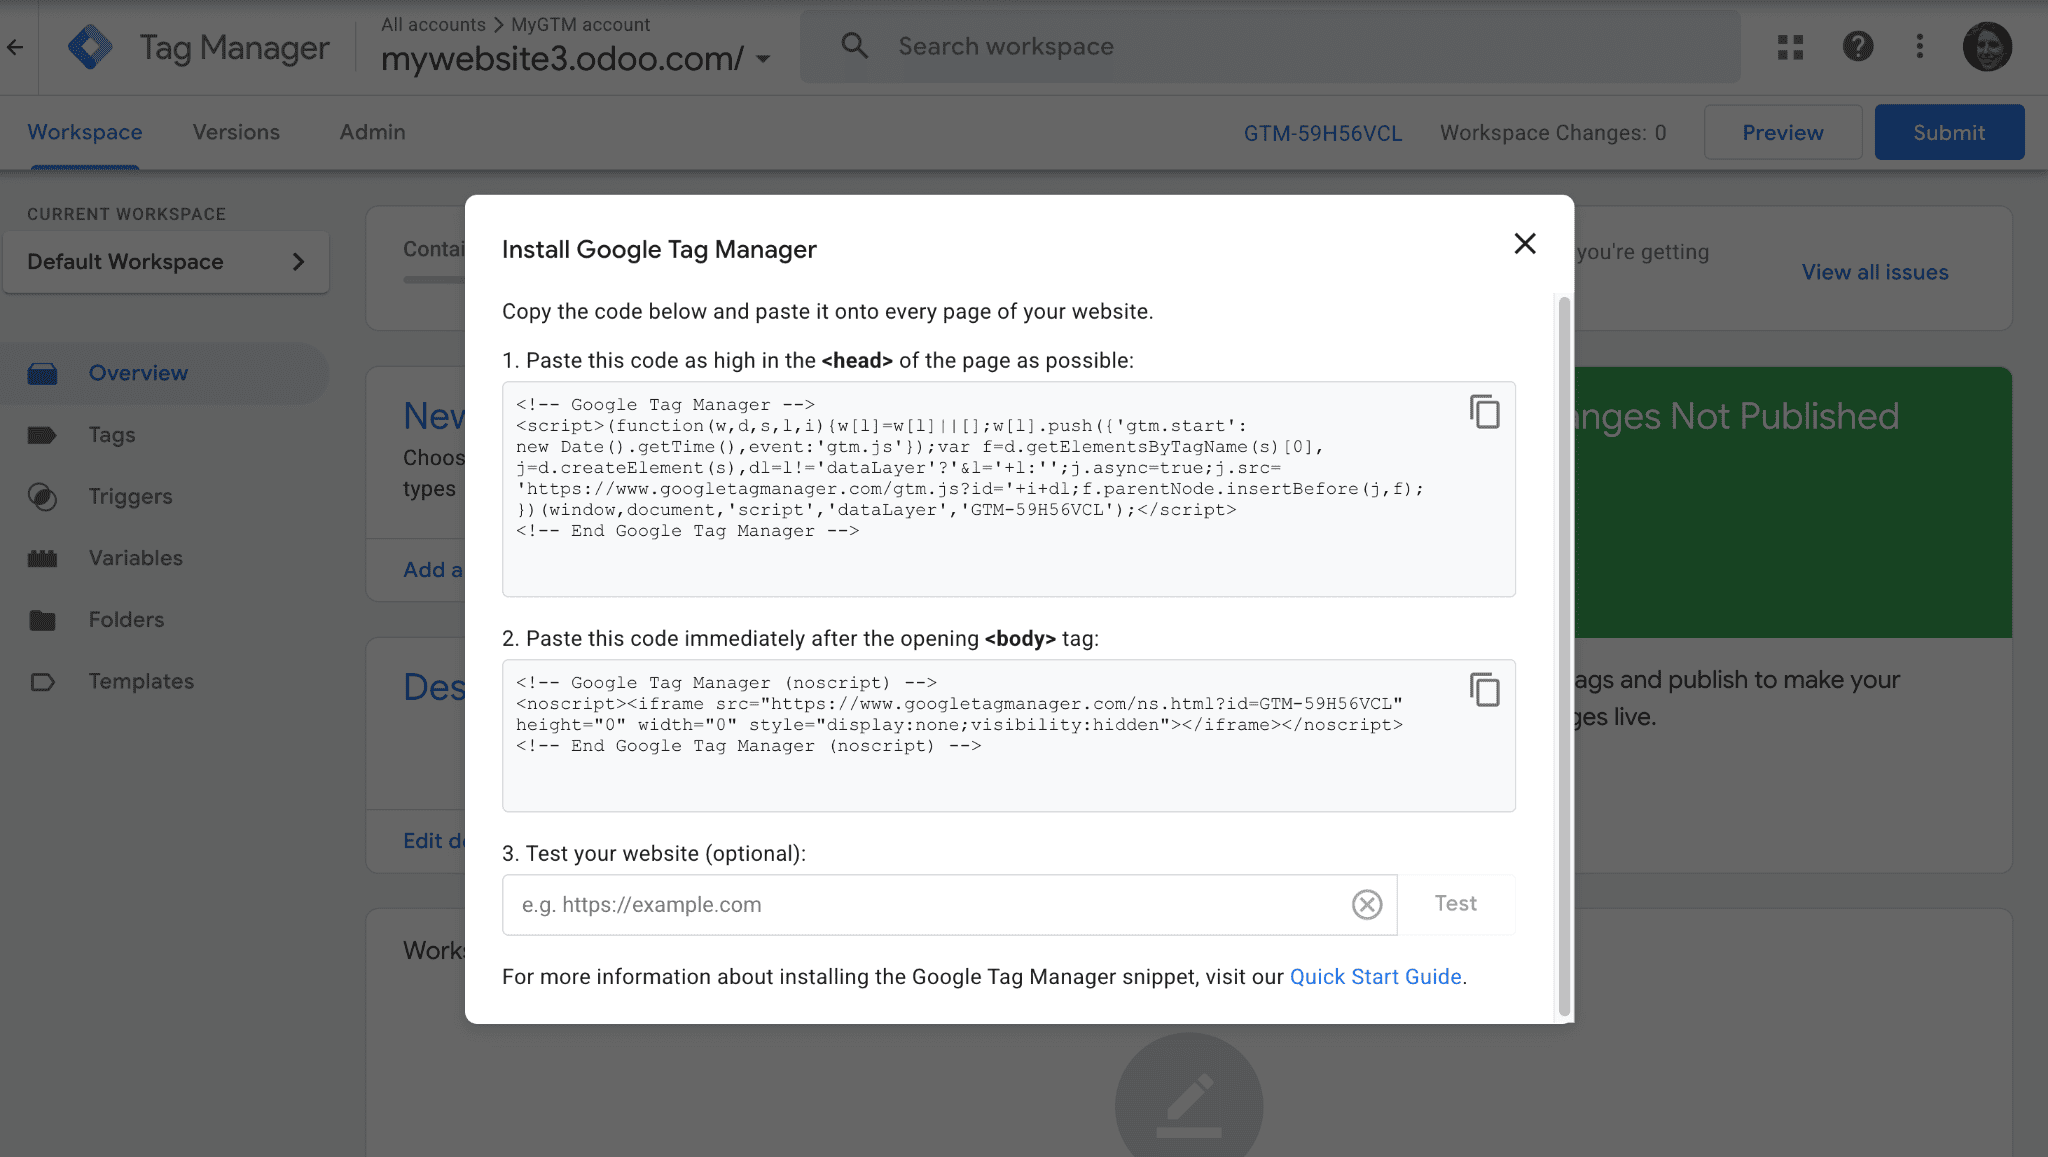
Task: Open Tags in the sidebar
Action: tap(111, 435)
